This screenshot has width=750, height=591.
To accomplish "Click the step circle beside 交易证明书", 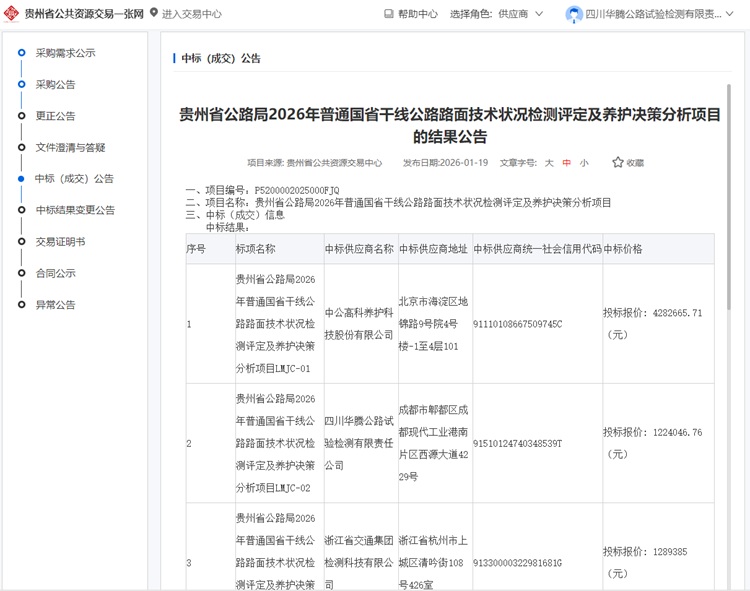I will [22, 241].
